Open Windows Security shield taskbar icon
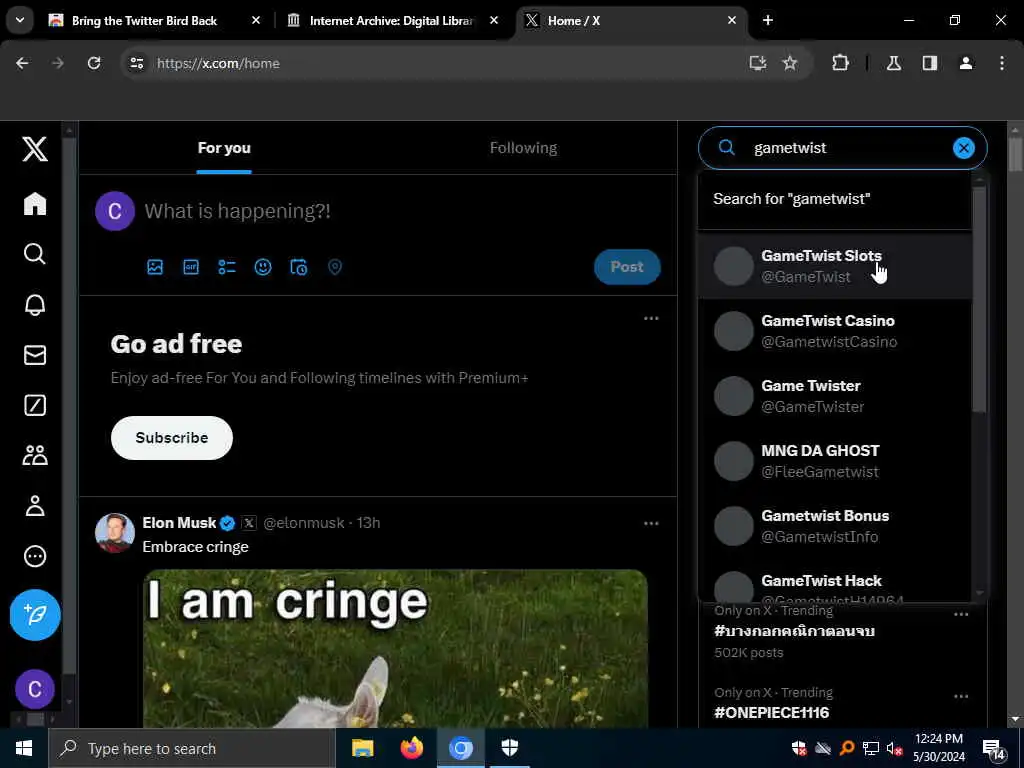The image size is (1024, 768). point(510,748)
